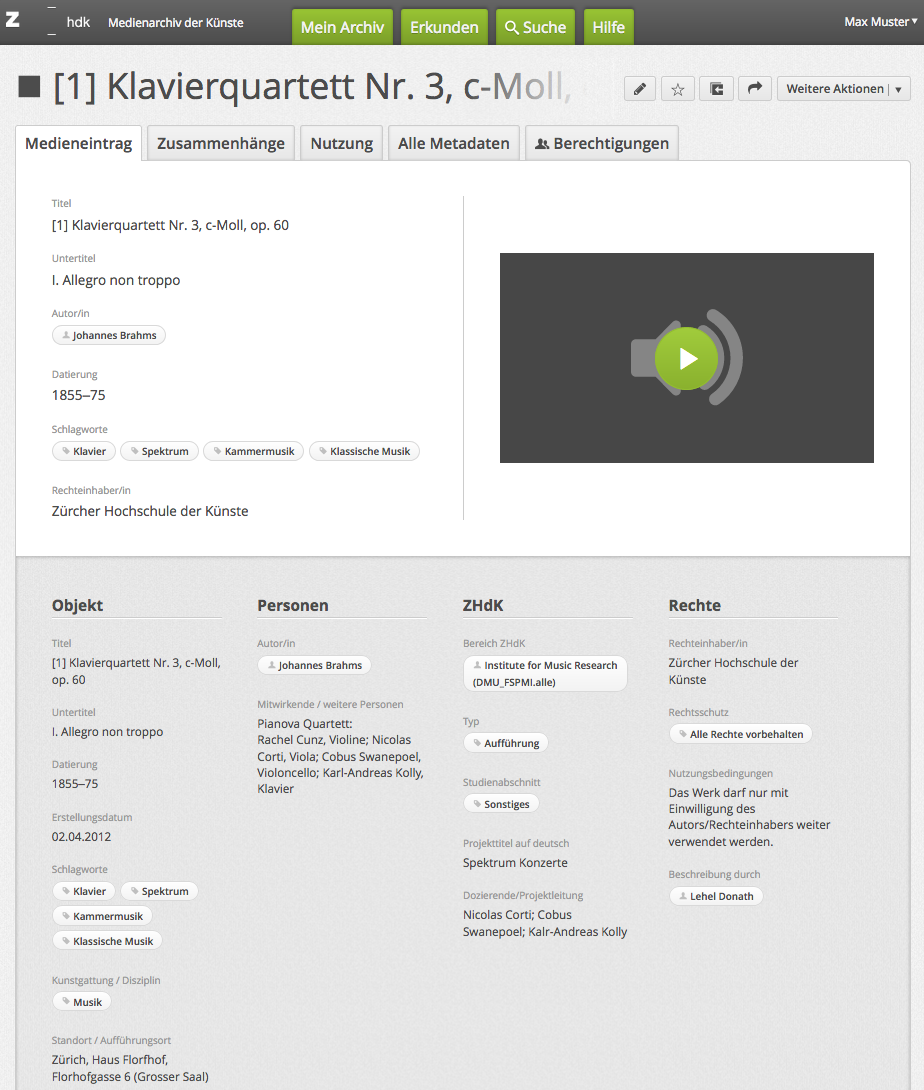Click the Z hdk logo icon
This screenshot has height=1090, width=924.
14,21
